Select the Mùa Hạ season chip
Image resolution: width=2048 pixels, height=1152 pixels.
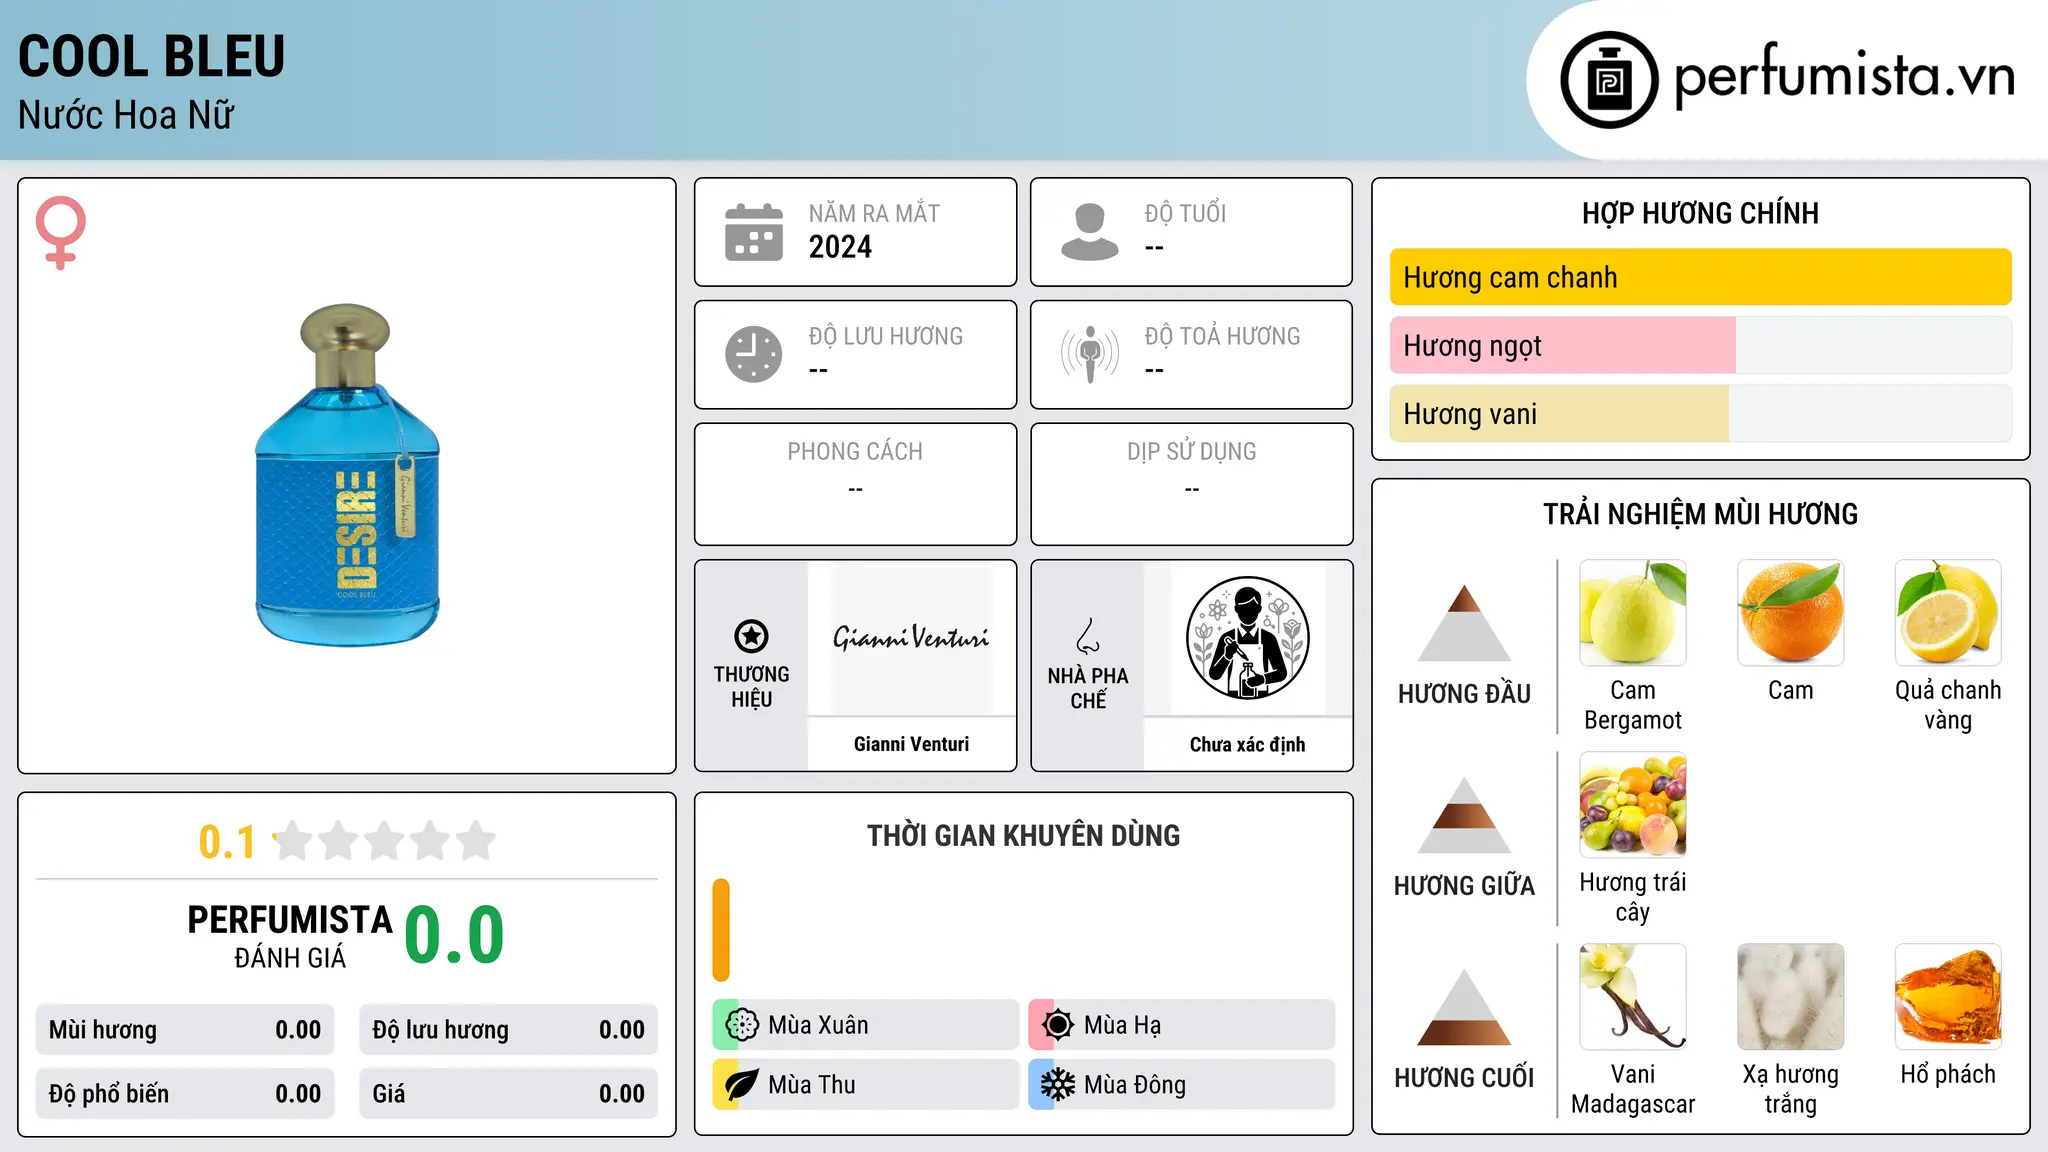click(1182, 1025)
